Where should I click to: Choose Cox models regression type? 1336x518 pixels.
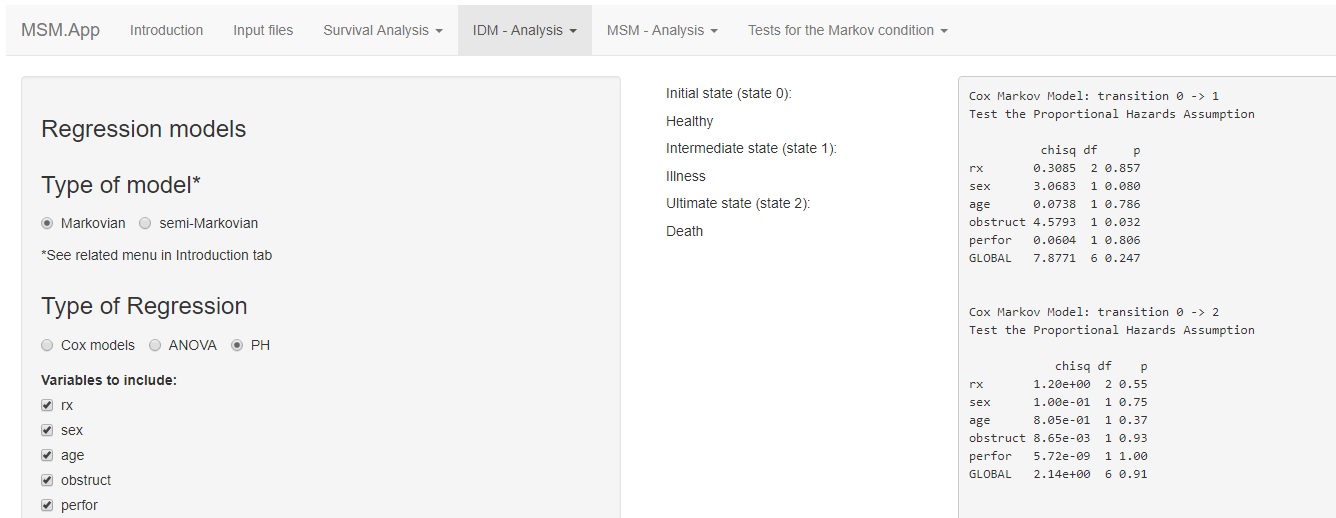coord(47,345)
